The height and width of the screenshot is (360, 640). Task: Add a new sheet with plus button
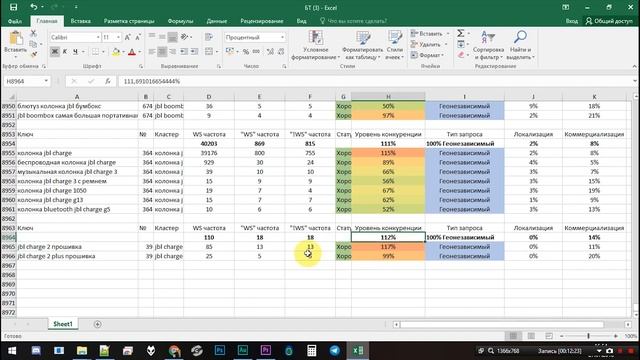[x=97, y=324]
